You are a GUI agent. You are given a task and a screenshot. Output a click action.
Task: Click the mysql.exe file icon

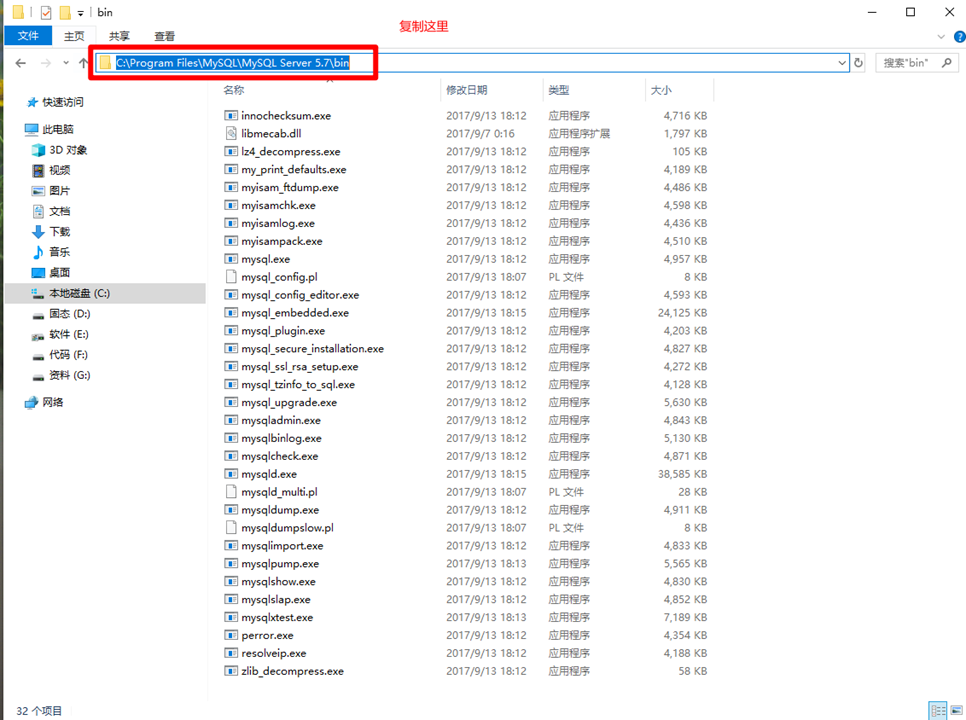(x=231, y=259)
